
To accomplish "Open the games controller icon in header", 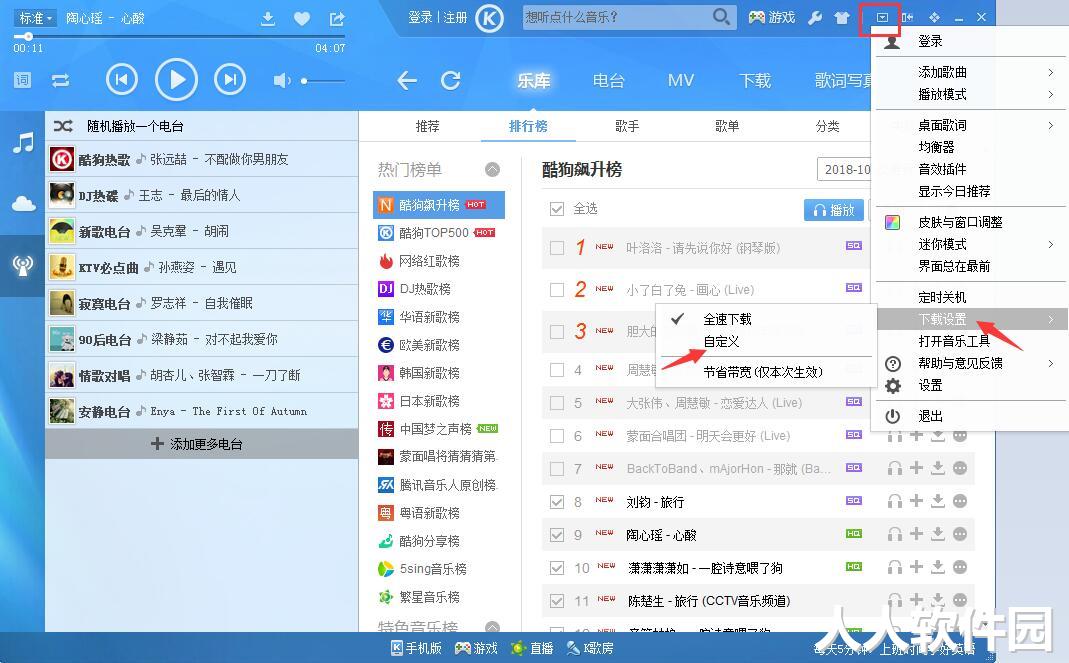I will [756, 18].
